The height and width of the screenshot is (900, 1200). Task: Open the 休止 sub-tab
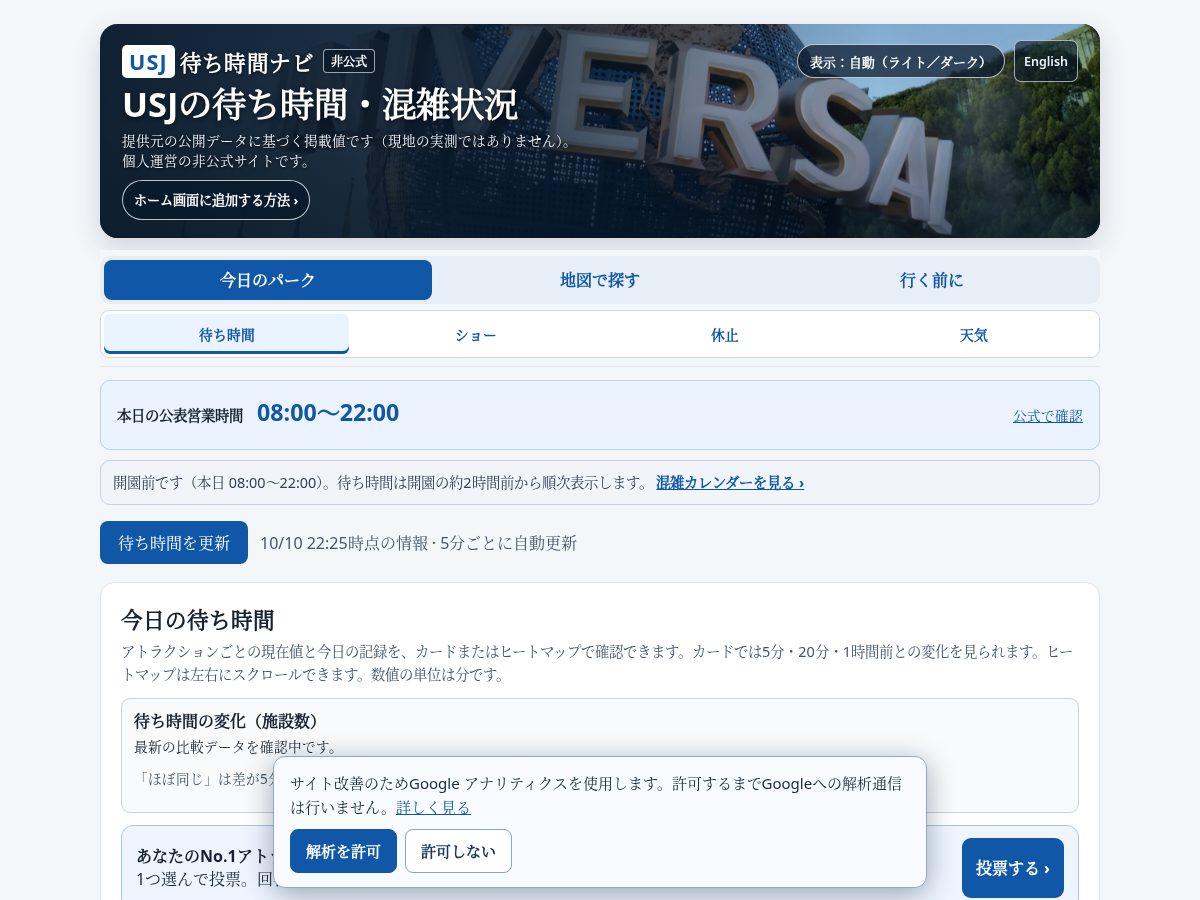point(724,334)
